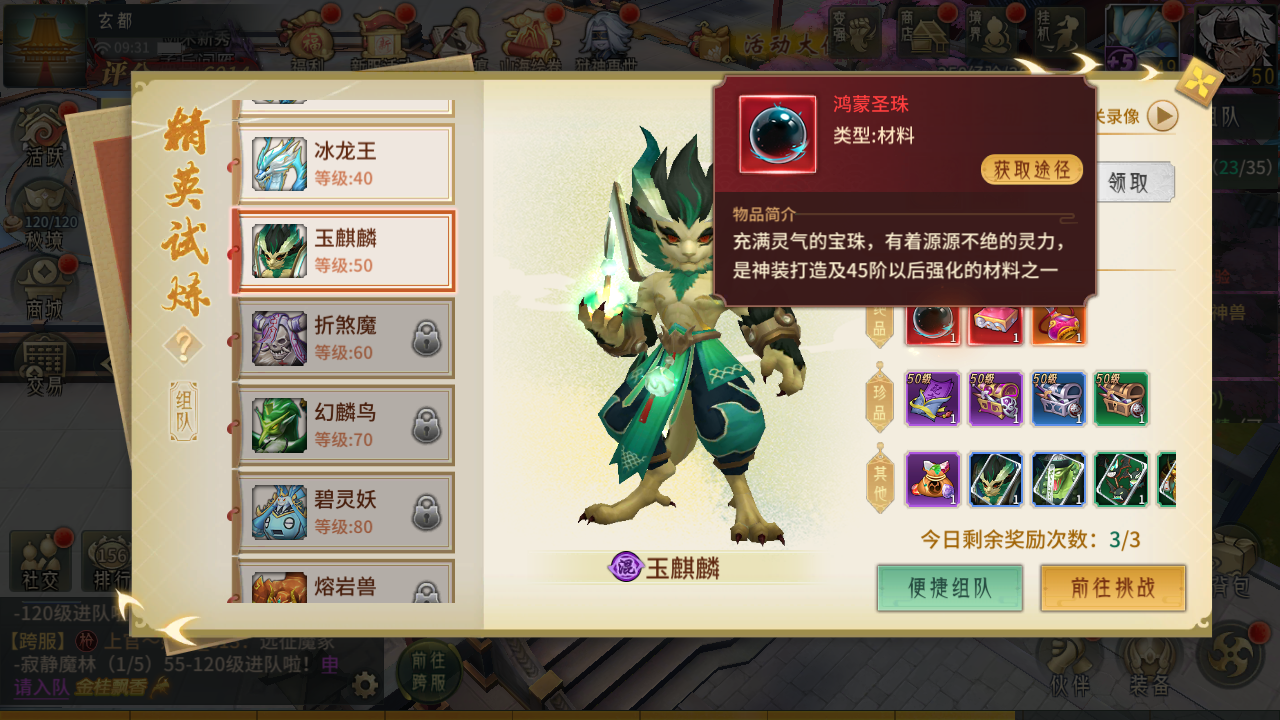Click padlock icon on 幻麟鸟 entry
Image resolution: width=1280 pixels, height=720 pixels.
click(427, 426)
